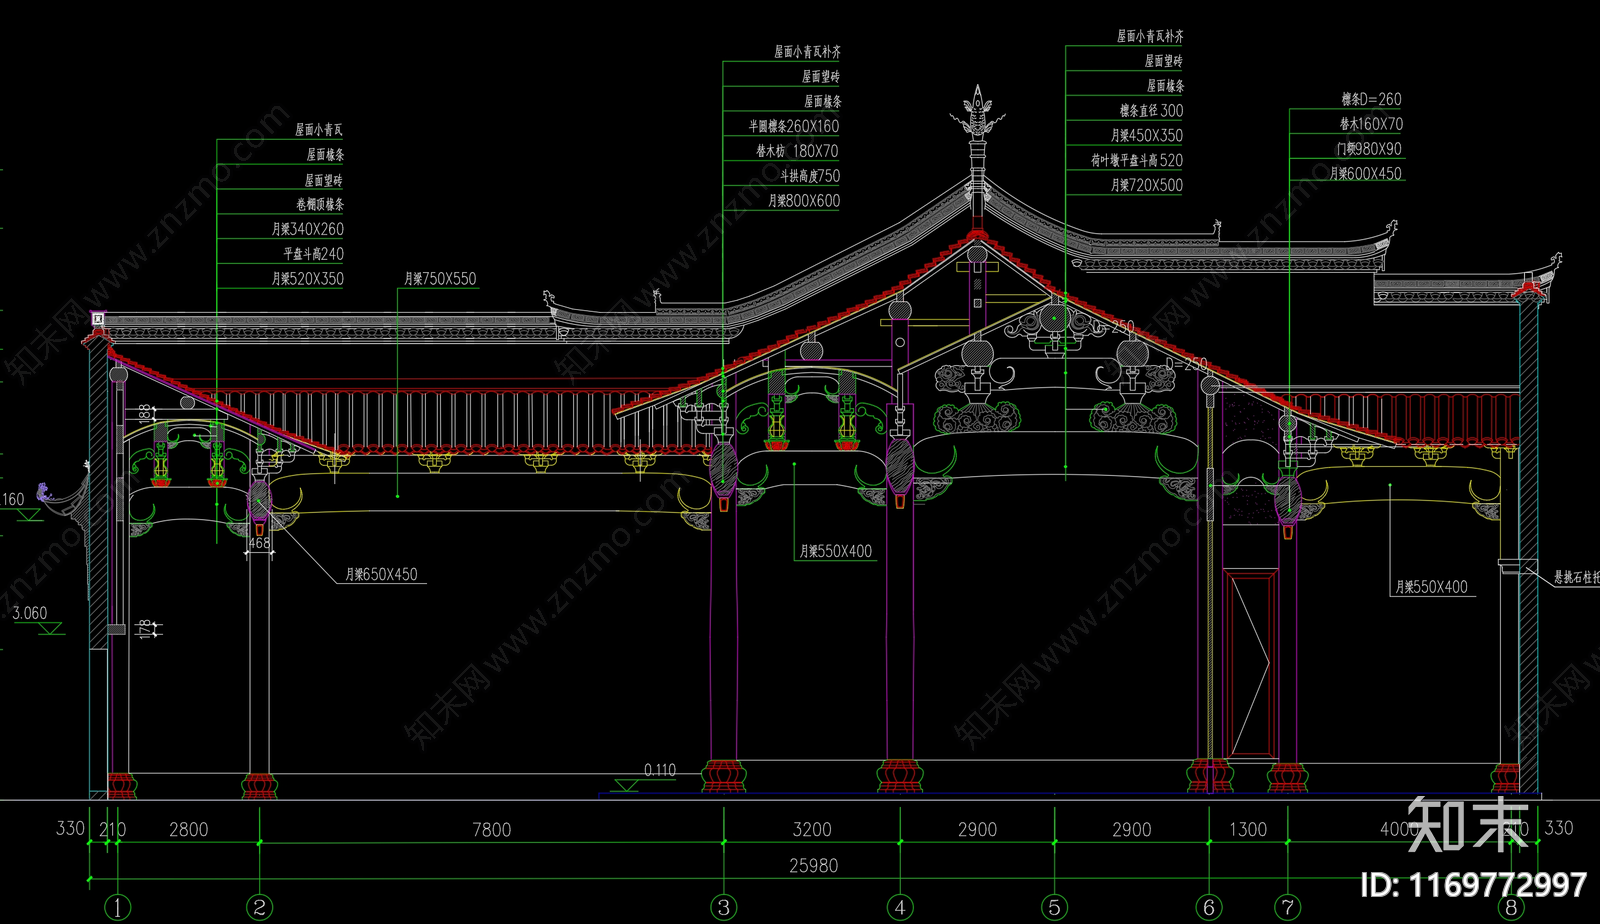Select the 2800 dimension text
Image resolution: width=1600 pixels, height=924 pixels.
pyautogui.click(x=189, y=829)
